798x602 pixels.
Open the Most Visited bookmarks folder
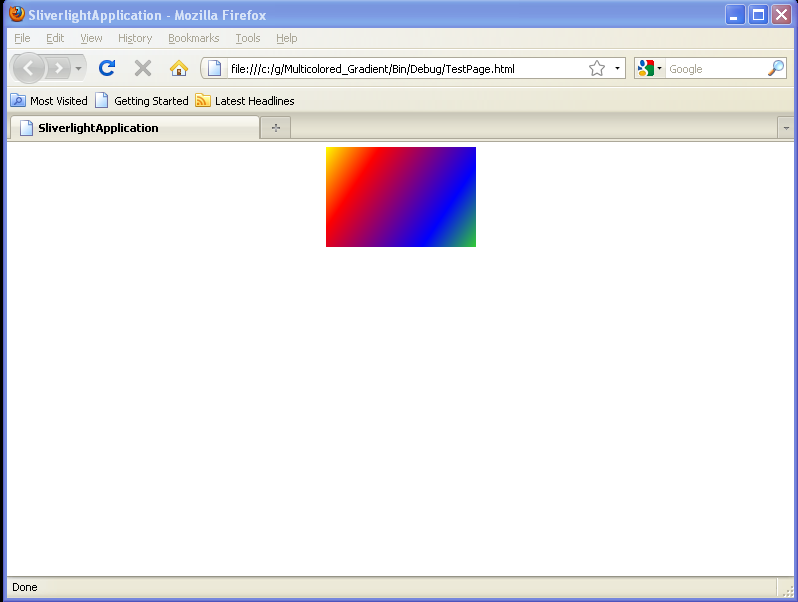(x=49, y=101)
